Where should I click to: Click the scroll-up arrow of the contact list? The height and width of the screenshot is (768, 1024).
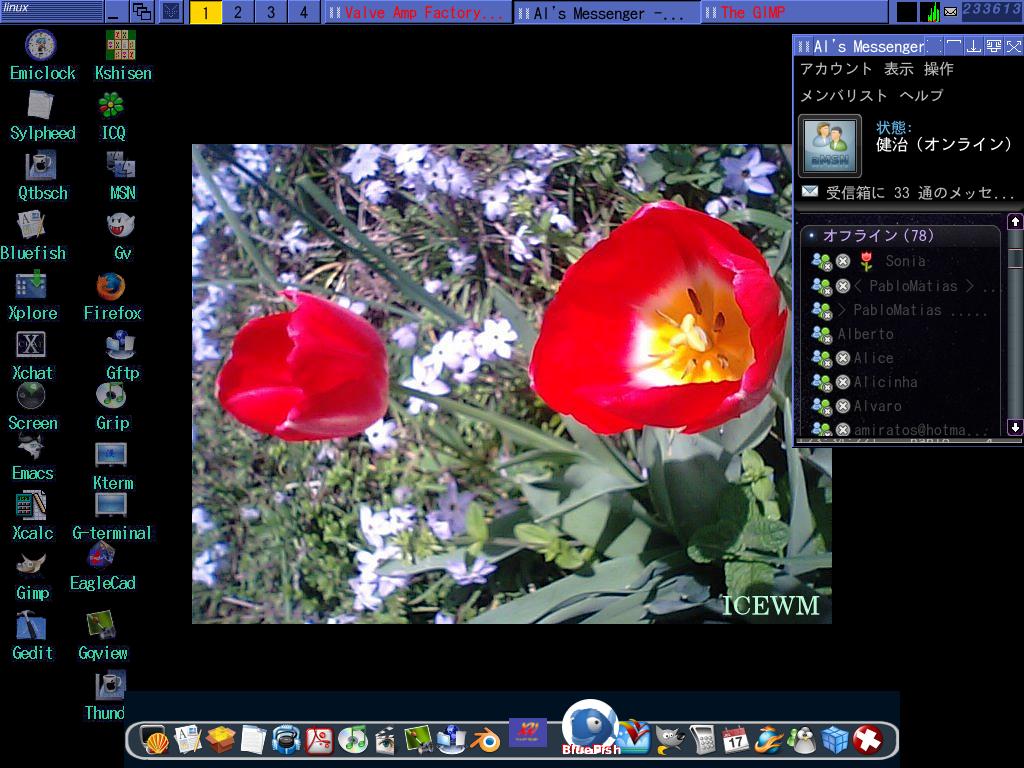click(x=1016, y=223)
